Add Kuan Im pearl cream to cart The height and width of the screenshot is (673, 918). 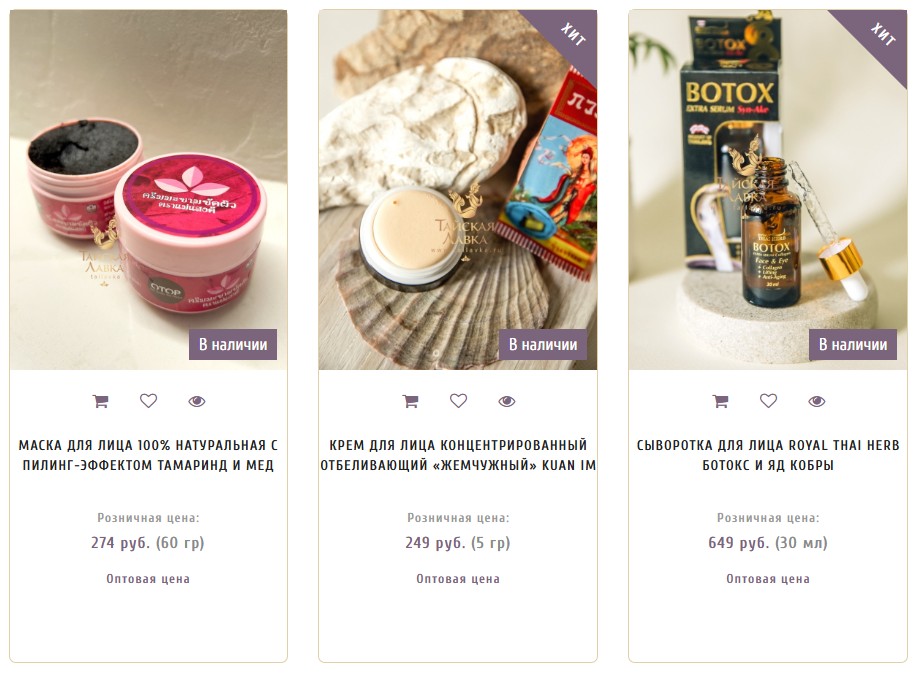click(x=410, y=401)
